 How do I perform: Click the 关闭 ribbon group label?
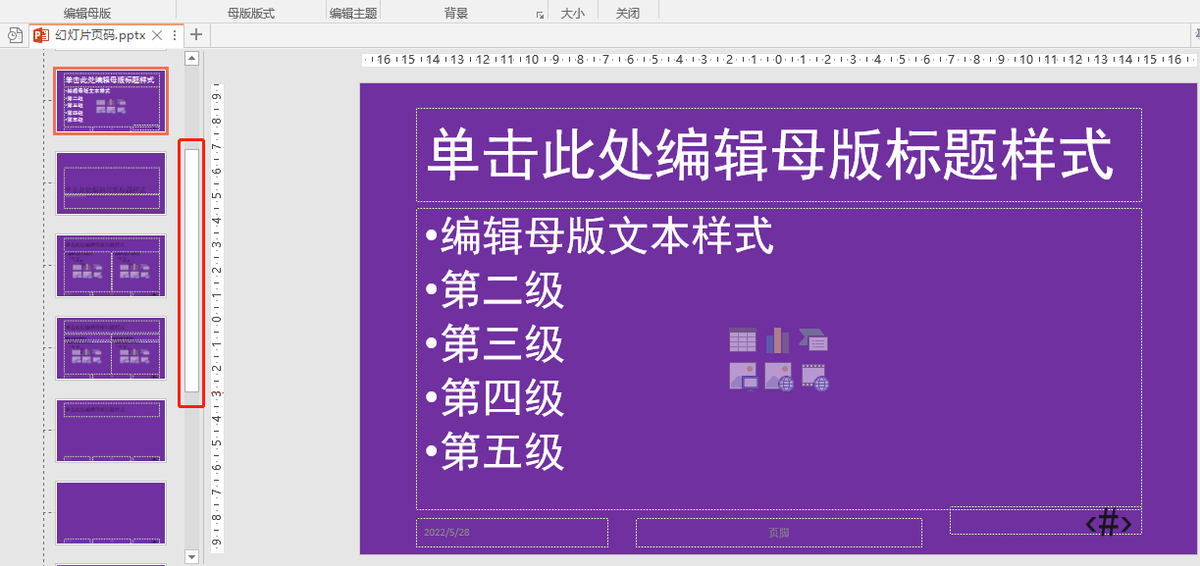[x=627, y=14]
